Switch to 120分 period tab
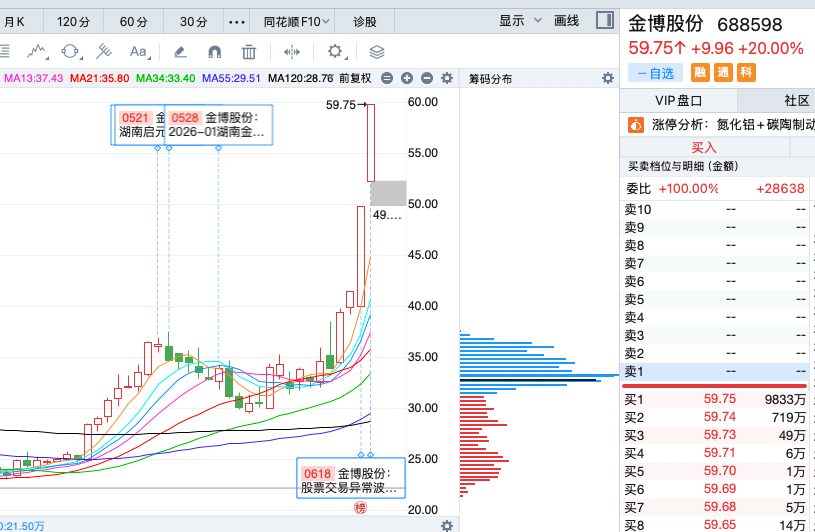The image size is (815, 532). click(73, 22)
